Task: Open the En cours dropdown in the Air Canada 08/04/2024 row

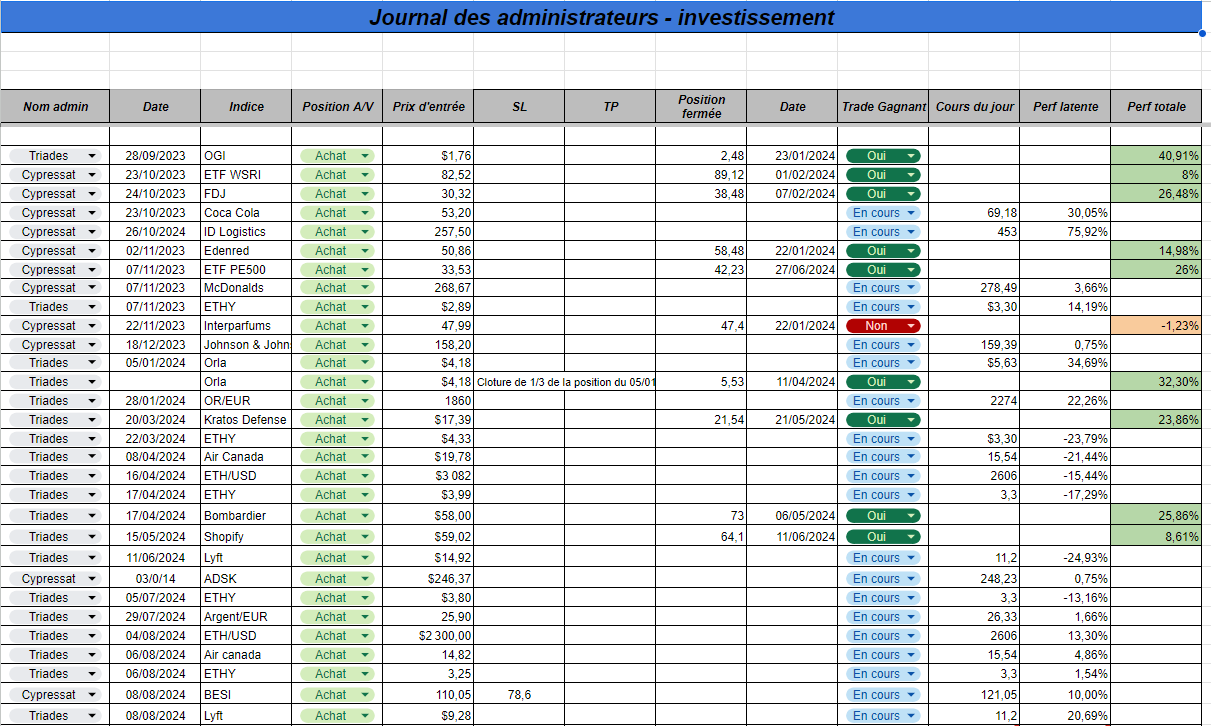Action: [883, 457]
